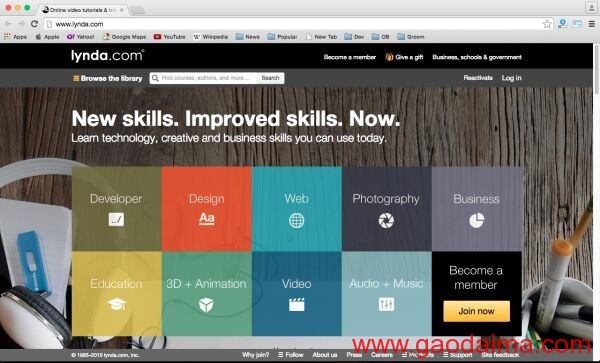
Task: Click the Design Aa typography icon
Action: point(207,219)
